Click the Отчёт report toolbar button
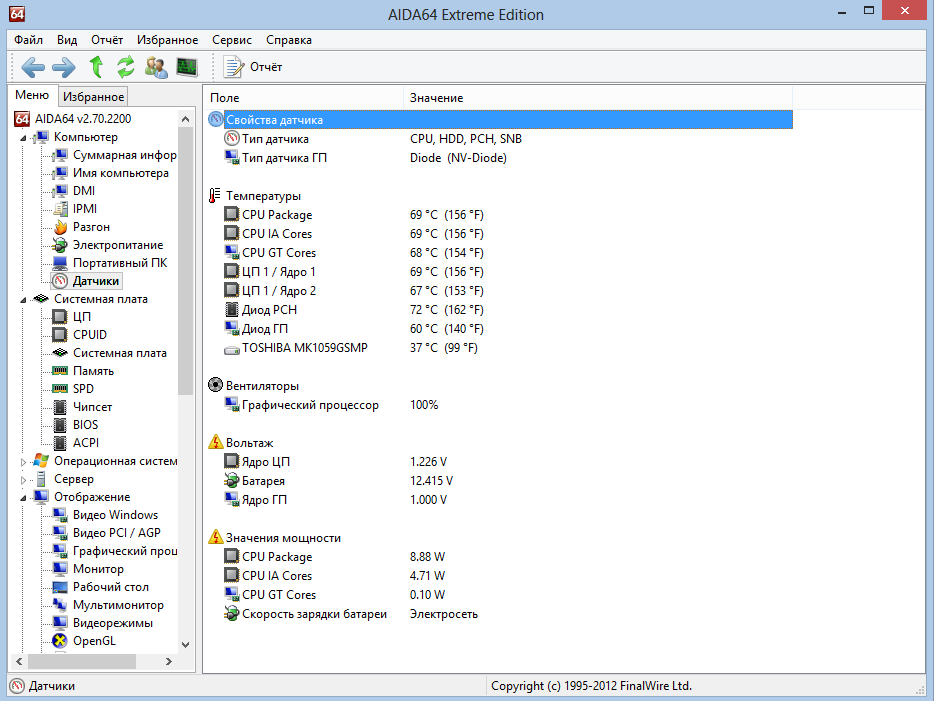Screen dimensions: 934x701 point(253,67)
